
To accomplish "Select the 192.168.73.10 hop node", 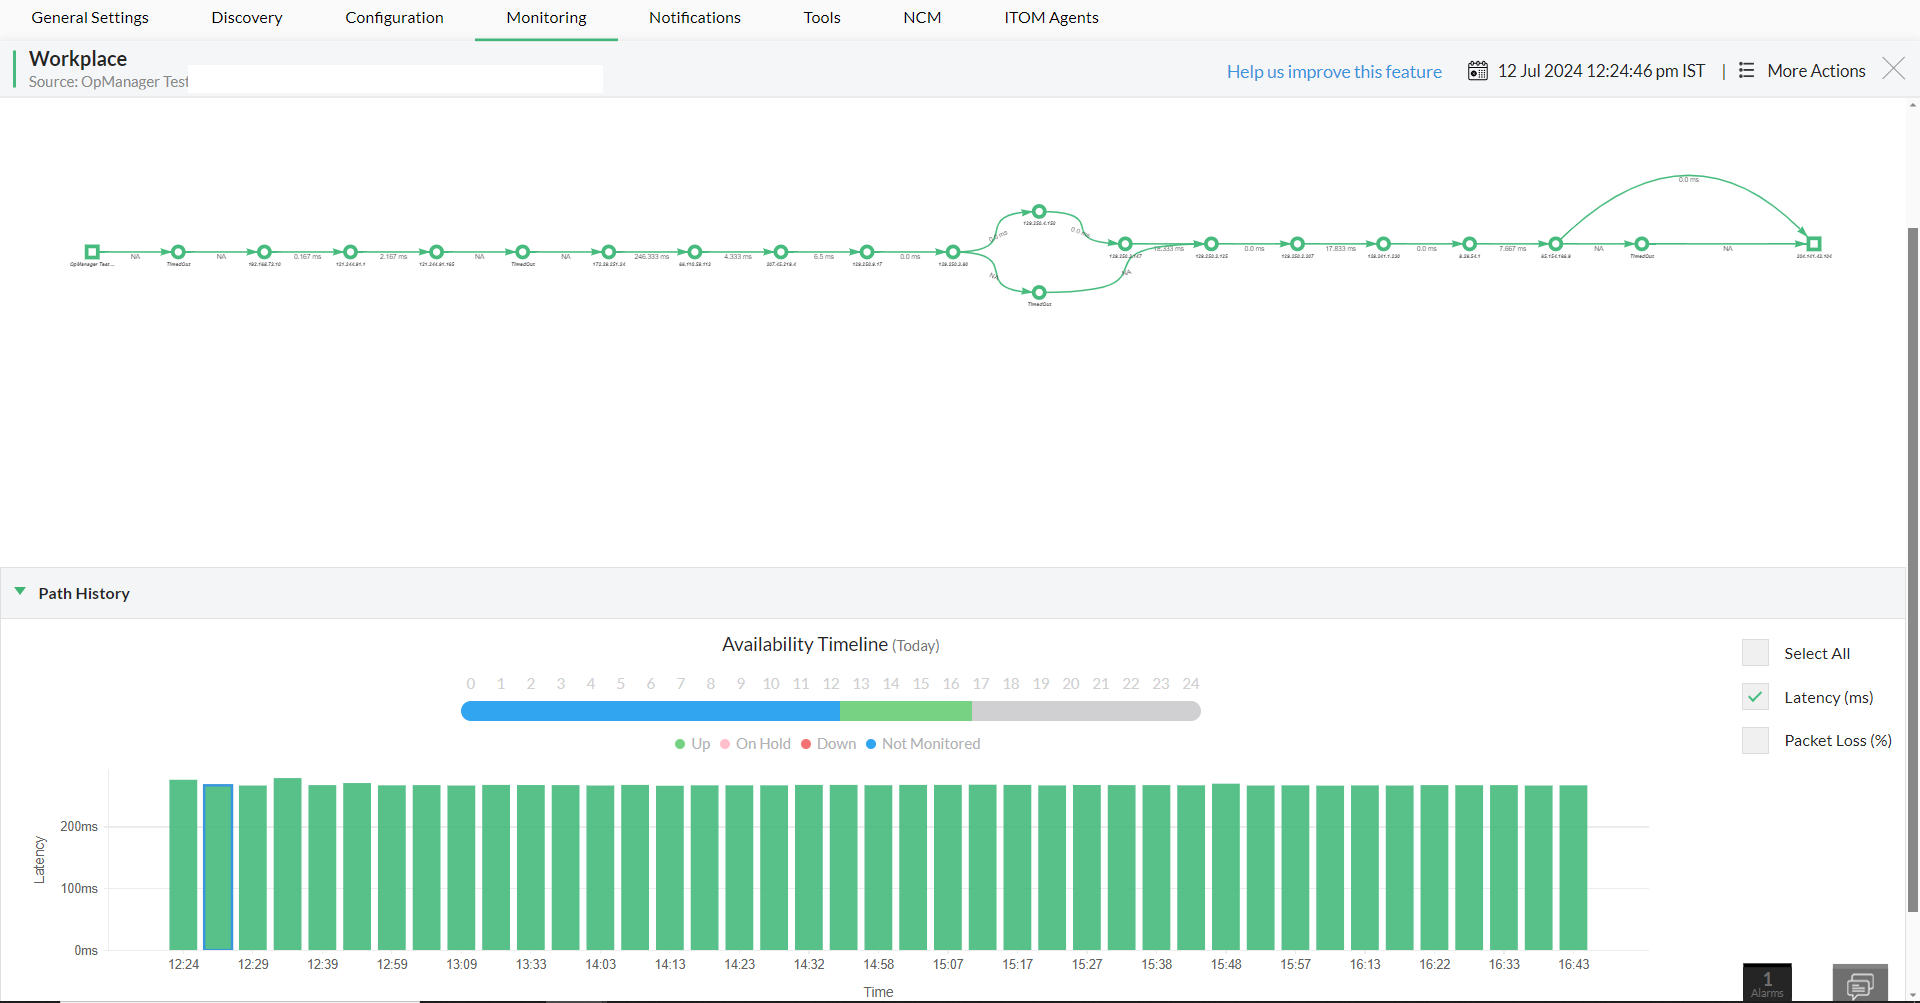I will (x=264, y=252).
